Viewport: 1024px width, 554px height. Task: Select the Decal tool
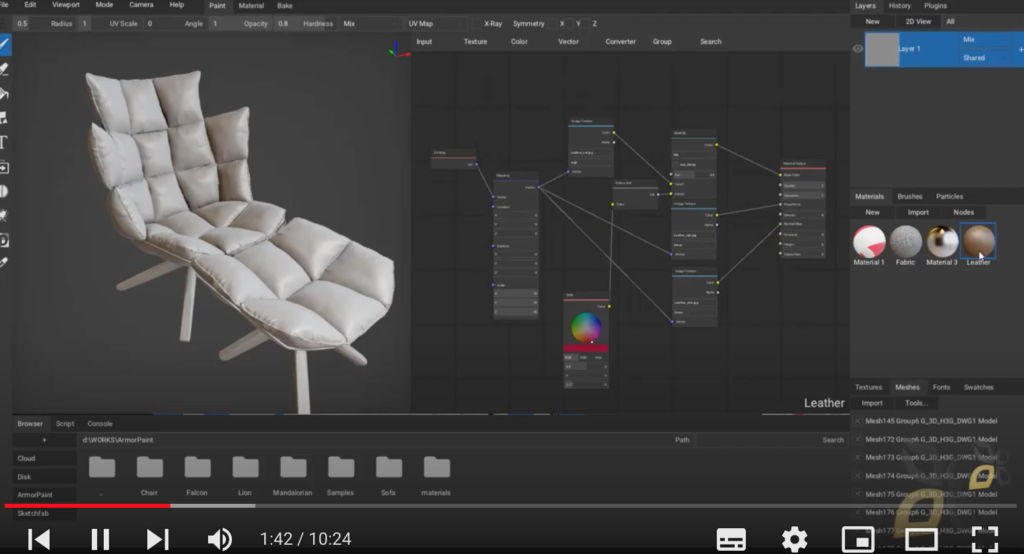5,118
